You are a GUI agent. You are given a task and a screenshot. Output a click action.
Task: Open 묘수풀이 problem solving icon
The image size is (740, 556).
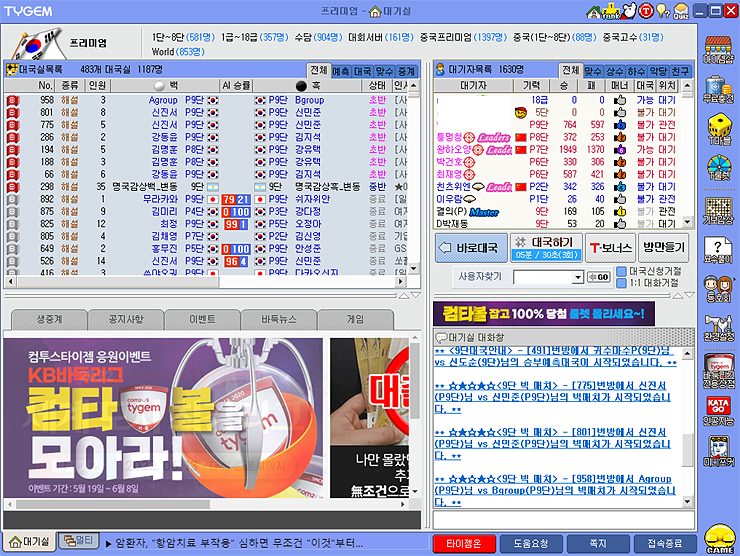[x=718, y=250]
